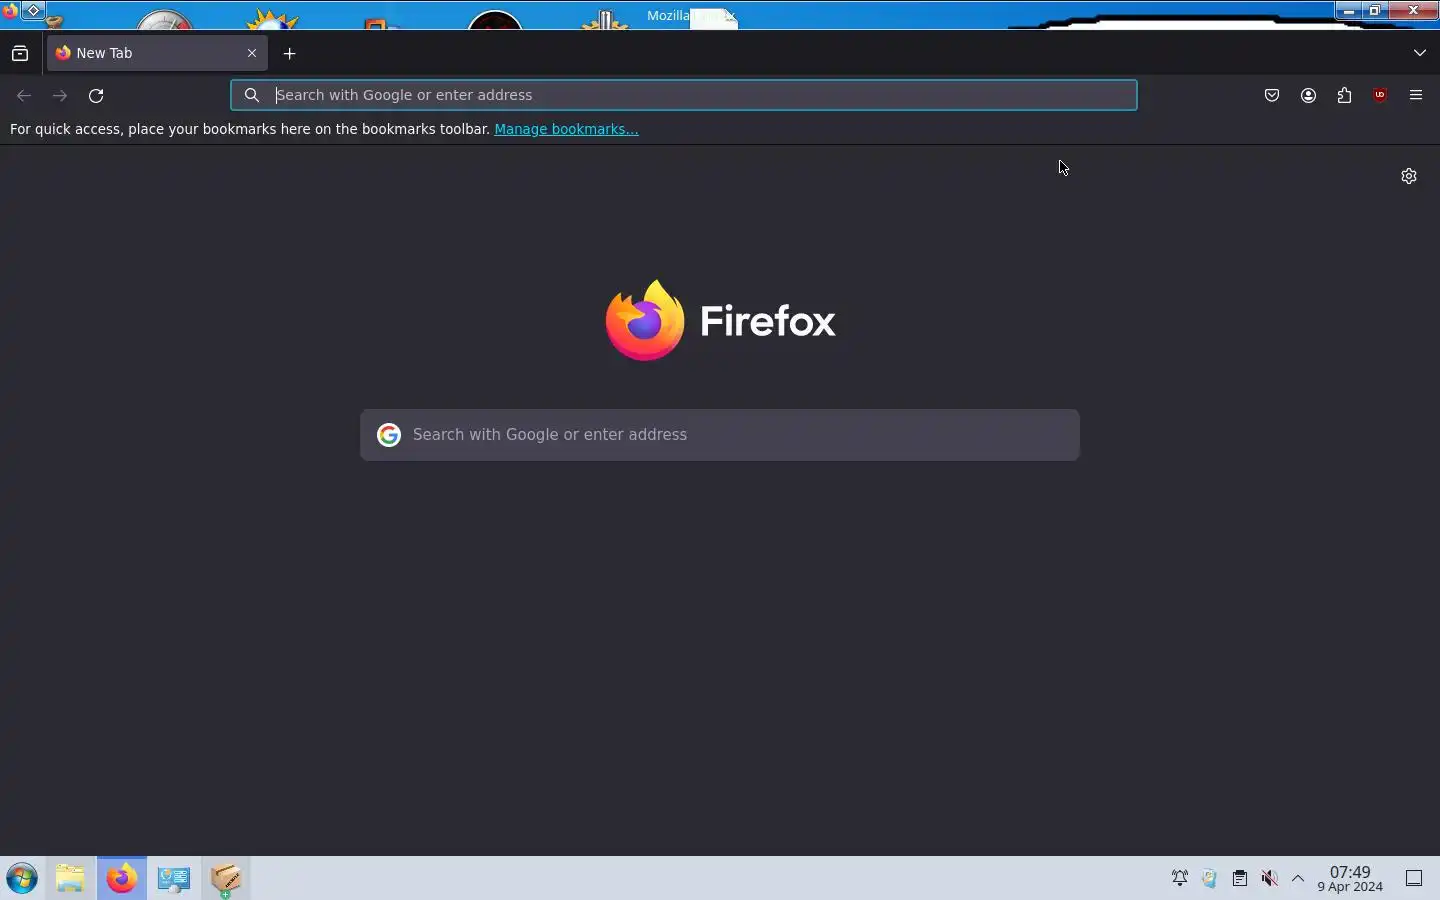Open the start menu launcher
Screen dimensions: 1440x900
click(22, 879)
